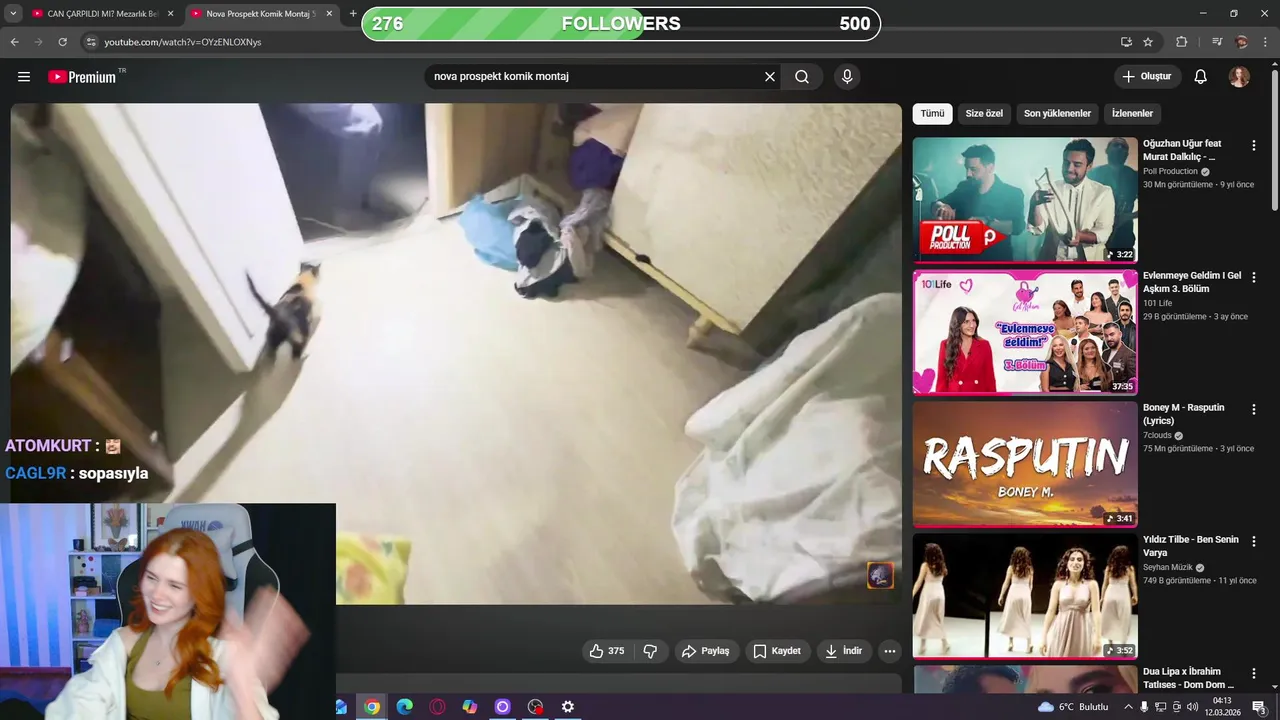
Task: Select the İzlenenler filter chip
Action: pos(1132,114)
